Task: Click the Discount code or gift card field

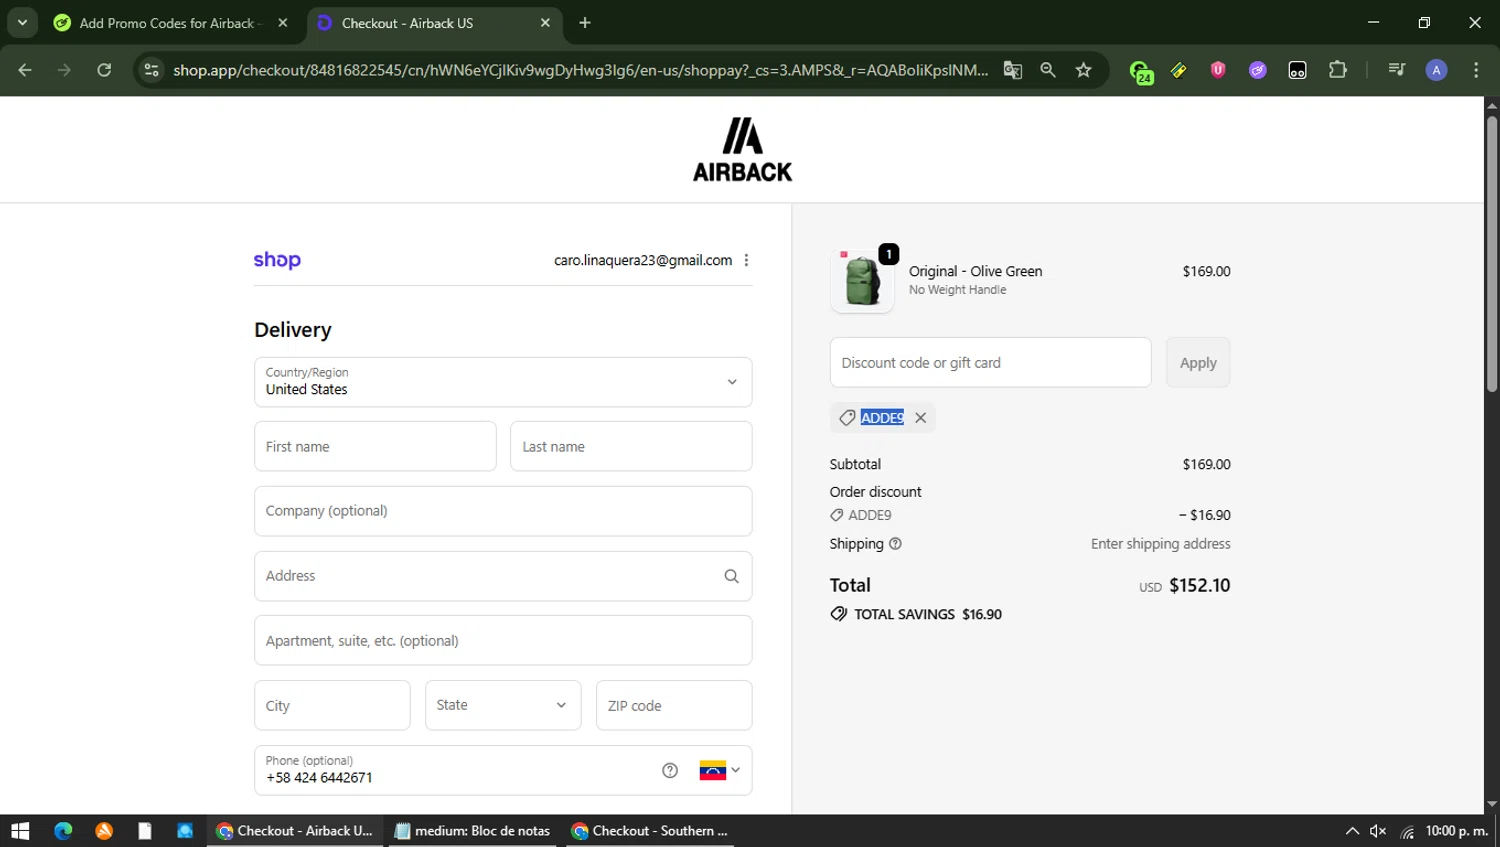Action: pyautogui.click(x=990, y=362)
